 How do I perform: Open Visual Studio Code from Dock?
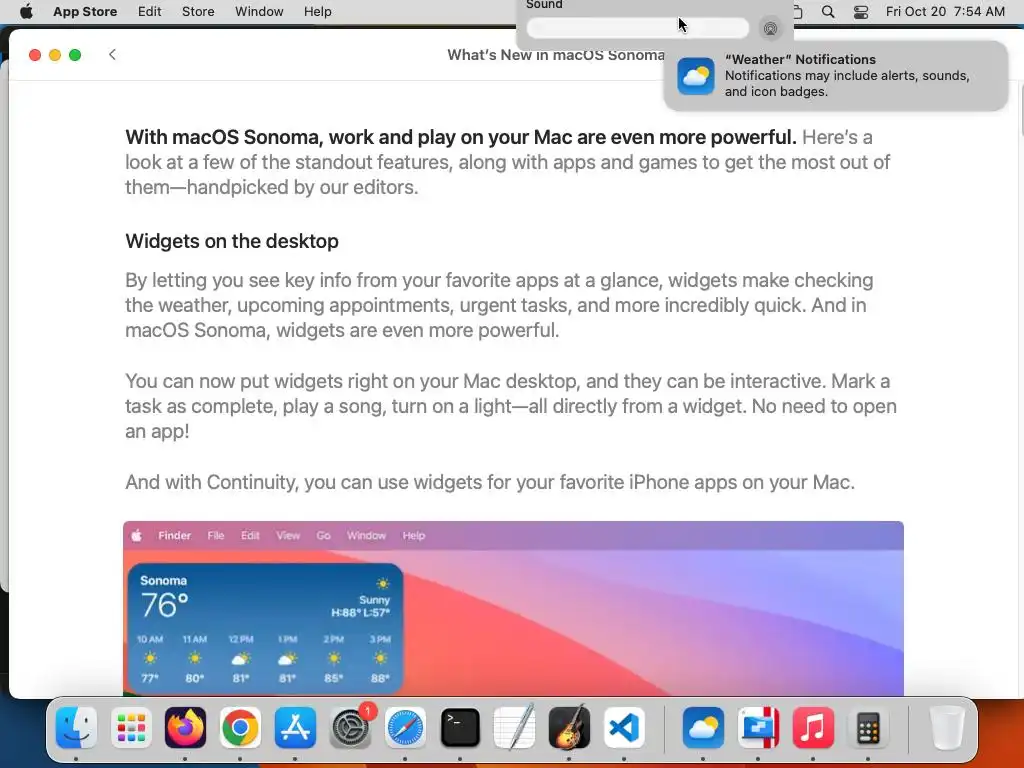coord(624,727)
